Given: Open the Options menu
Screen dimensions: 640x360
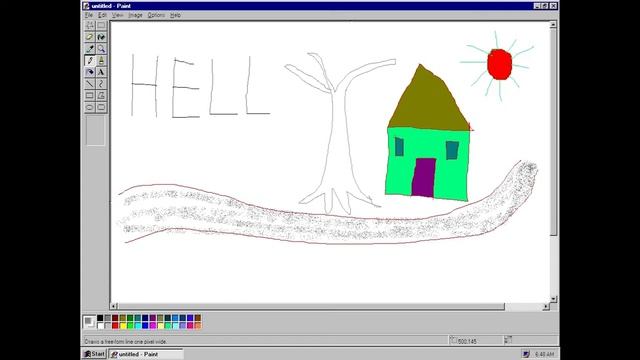Looking at the screenshot, I should 156,15.
